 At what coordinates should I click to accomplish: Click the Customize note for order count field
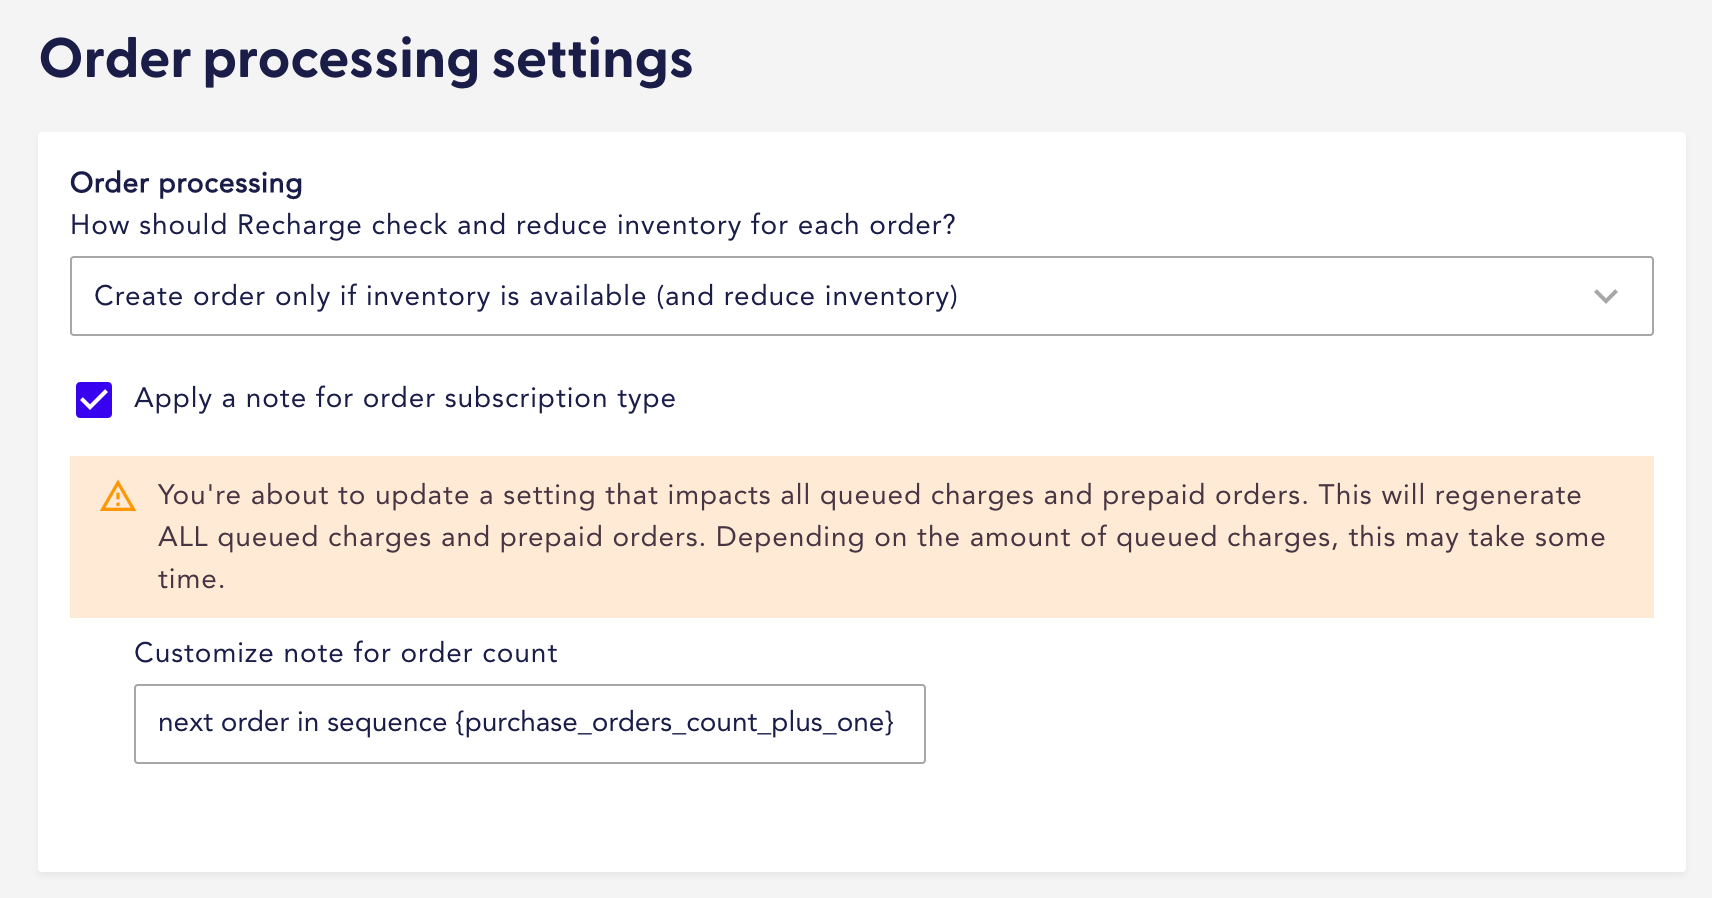point(530,723)
